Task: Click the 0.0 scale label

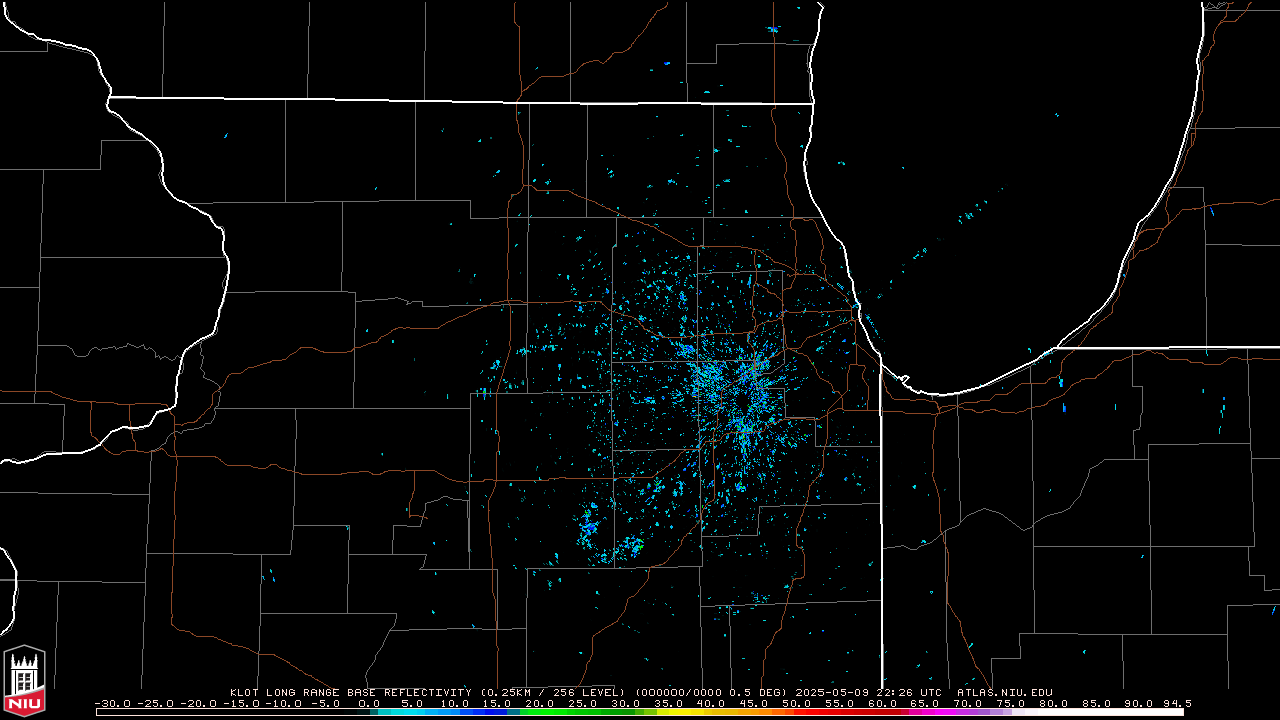Action: click(x=368, y=703)
